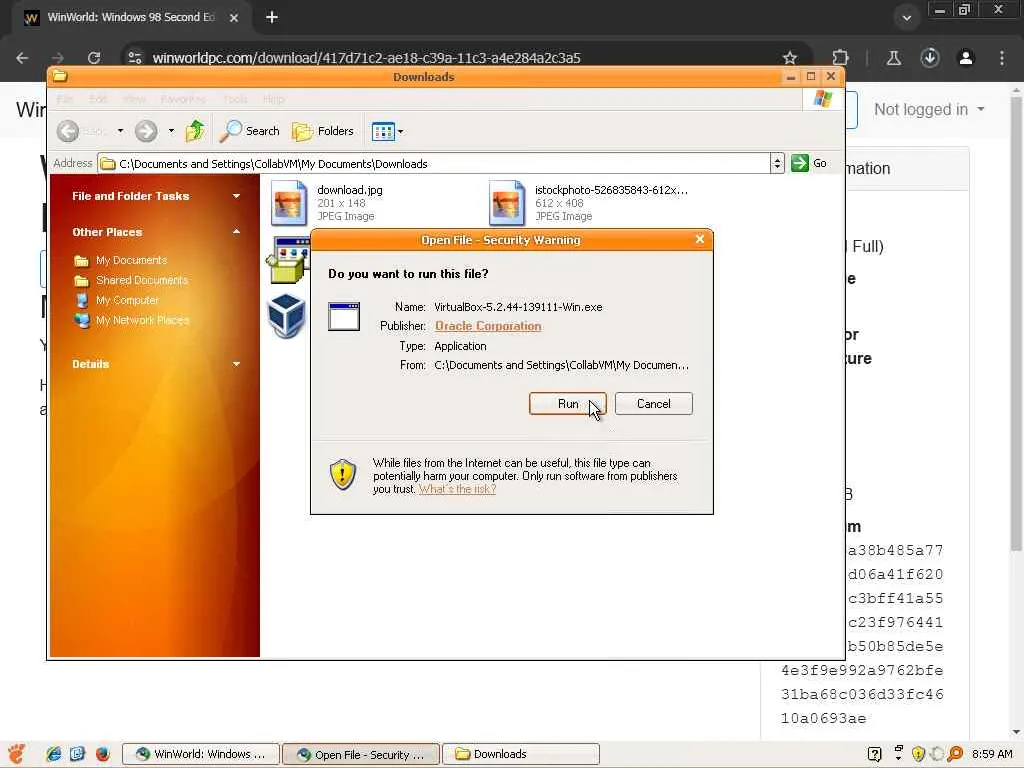Go back in the Chrome browser
This screenshot has width=1024, height=768.
pos(22,57)
